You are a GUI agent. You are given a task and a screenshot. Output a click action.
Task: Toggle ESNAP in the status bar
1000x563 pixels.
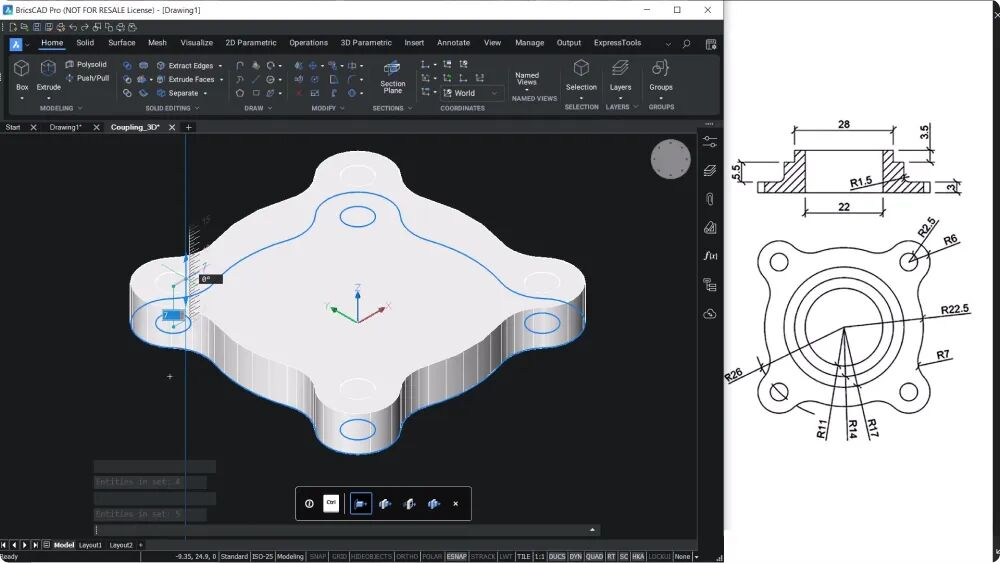(456, 557)
